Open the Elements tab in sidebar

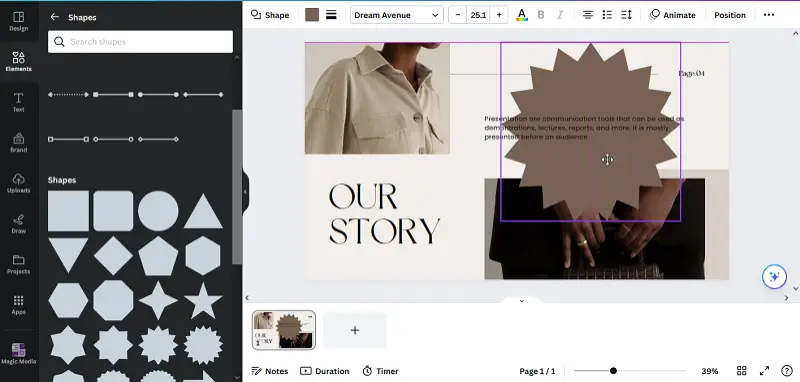[x=18, y=62]
